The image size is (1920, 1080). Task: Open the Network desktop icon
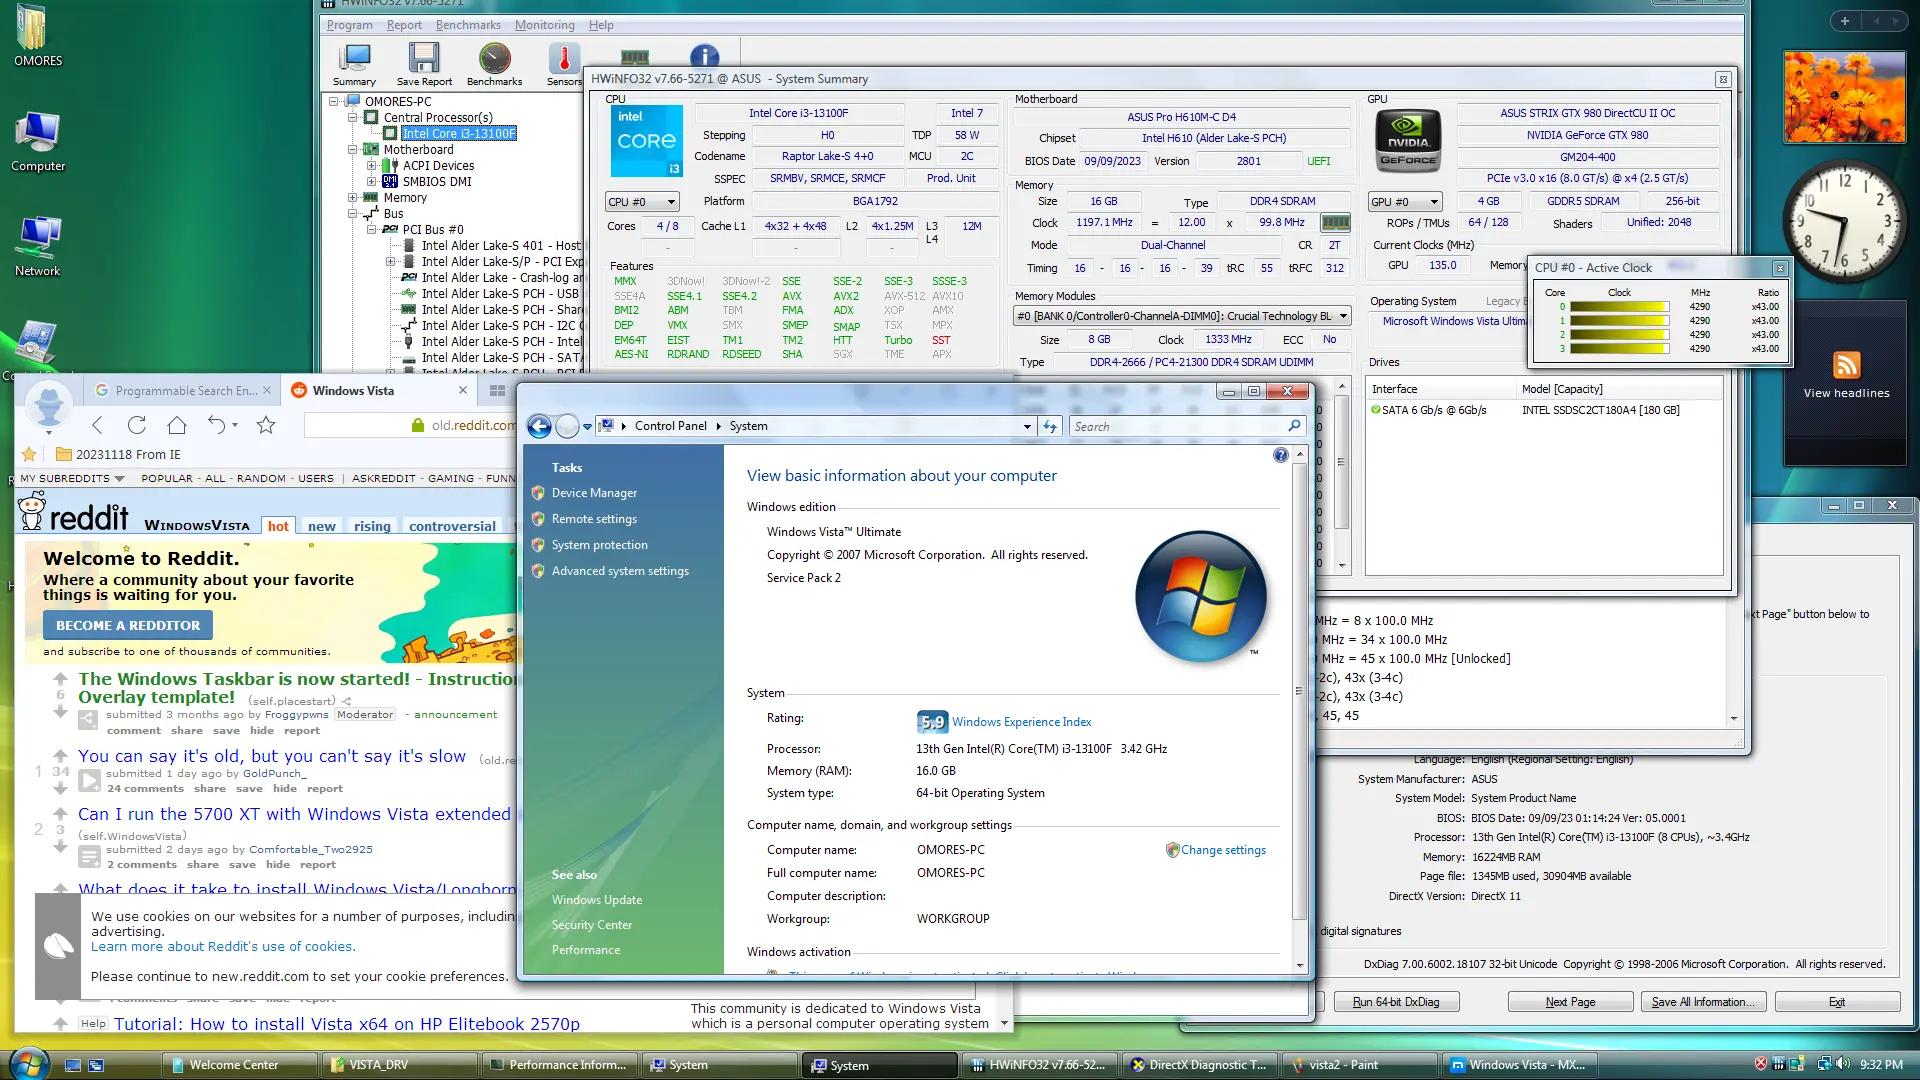(38, 247)
